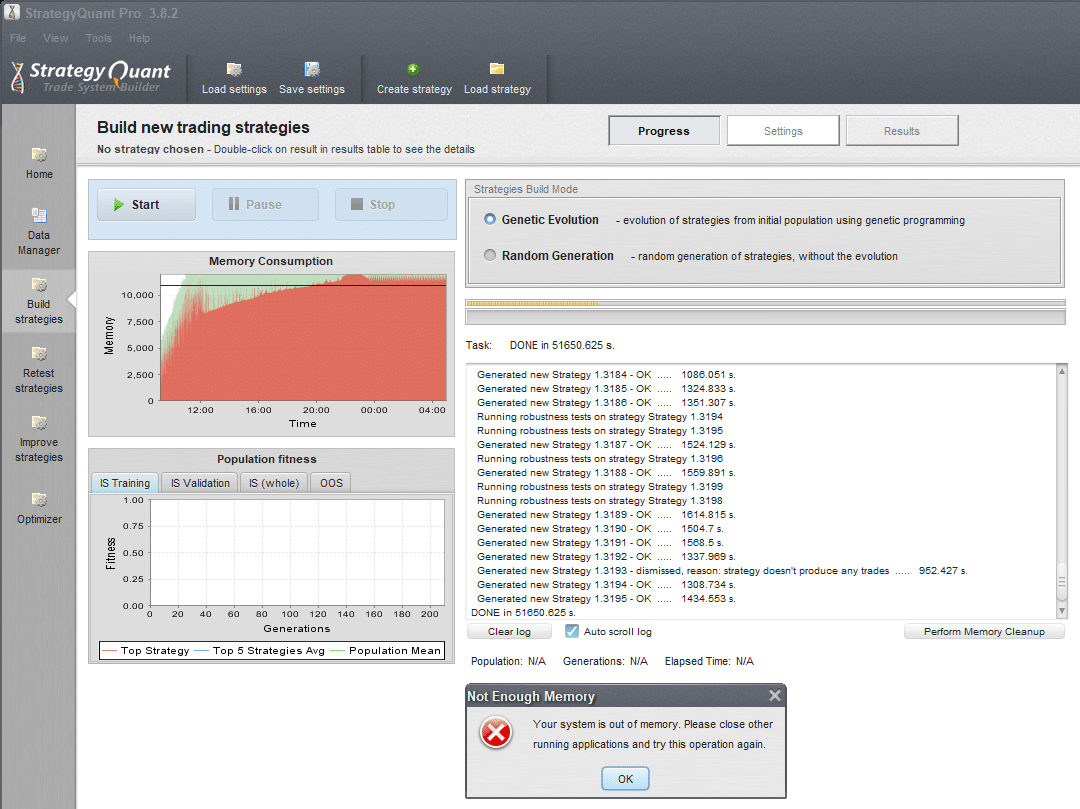The width and height of the screenshot is (1080, 809).
Task: Click the log scrollbar down arrow
Action: point(1062,611)
